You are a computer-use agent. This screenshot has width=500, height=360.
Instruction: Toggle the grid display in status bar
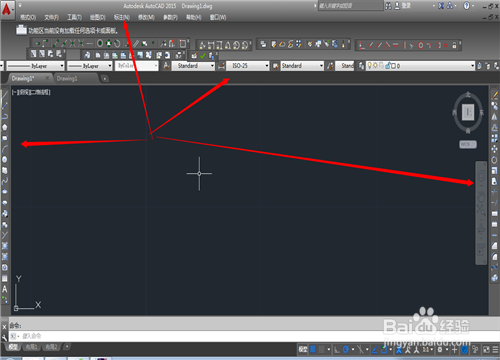(313, 349)
